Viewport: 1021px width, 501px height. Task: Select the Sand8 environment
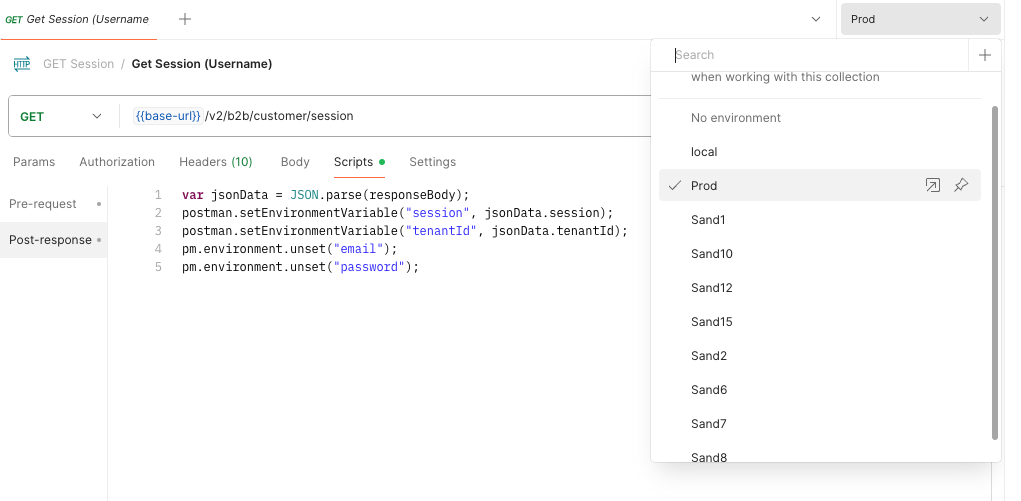(x=820, y=452)
